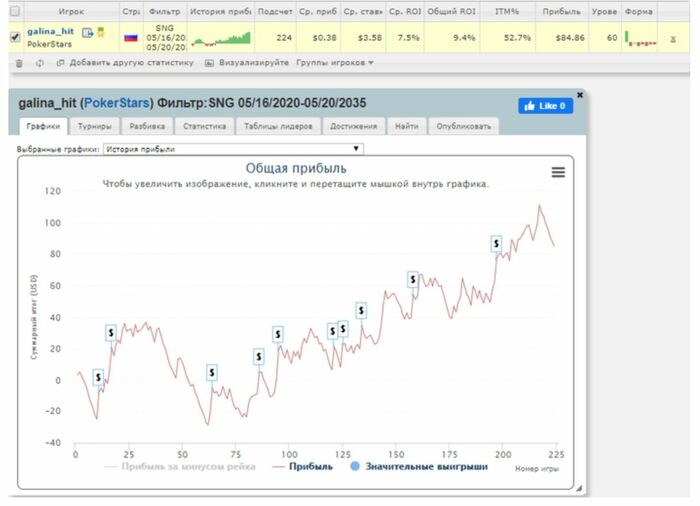Switch to the Турниры tab
700x506 pixels.
click(95, 126)
